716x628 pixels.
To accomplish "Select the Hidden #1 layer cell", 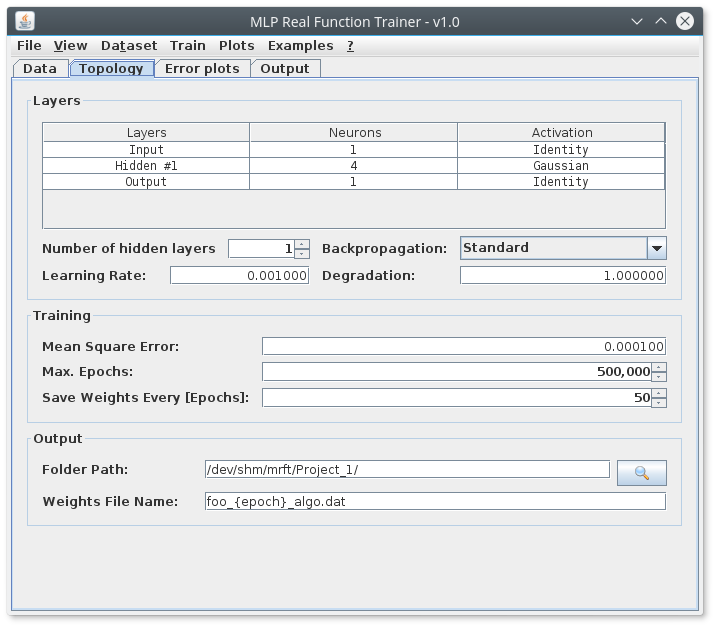I will (146, 166).
